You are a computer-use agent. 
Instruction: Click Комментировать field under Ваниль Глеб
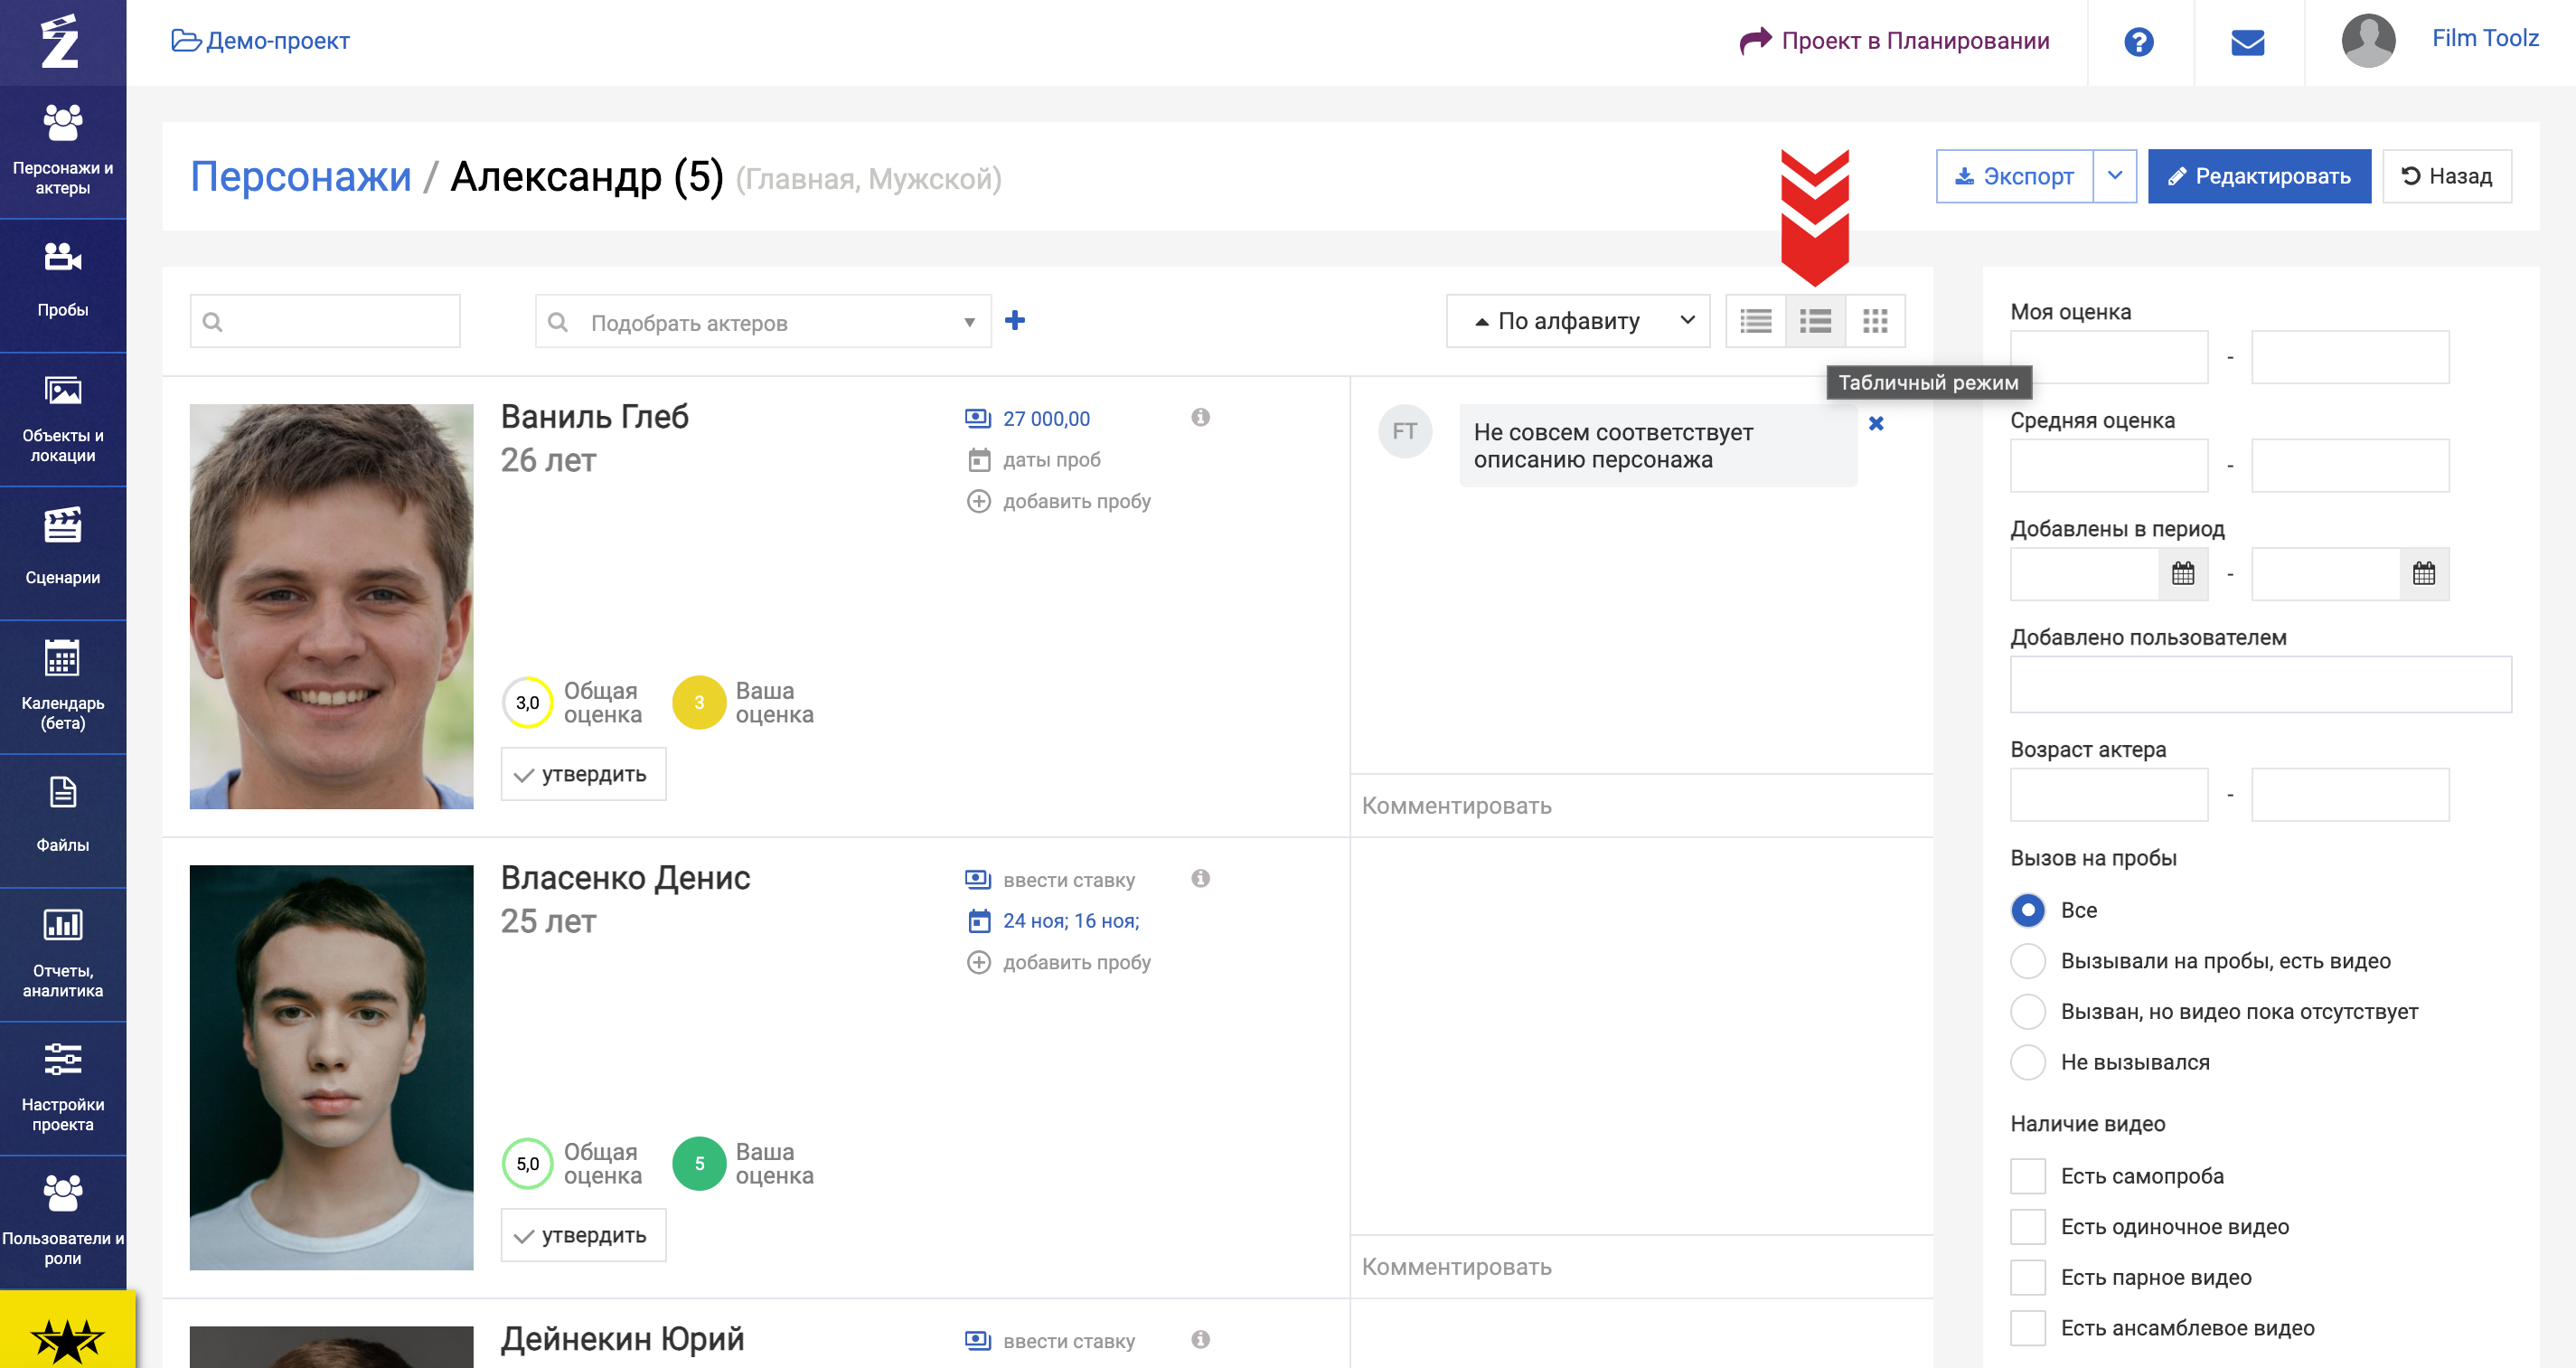point(1641,806)
